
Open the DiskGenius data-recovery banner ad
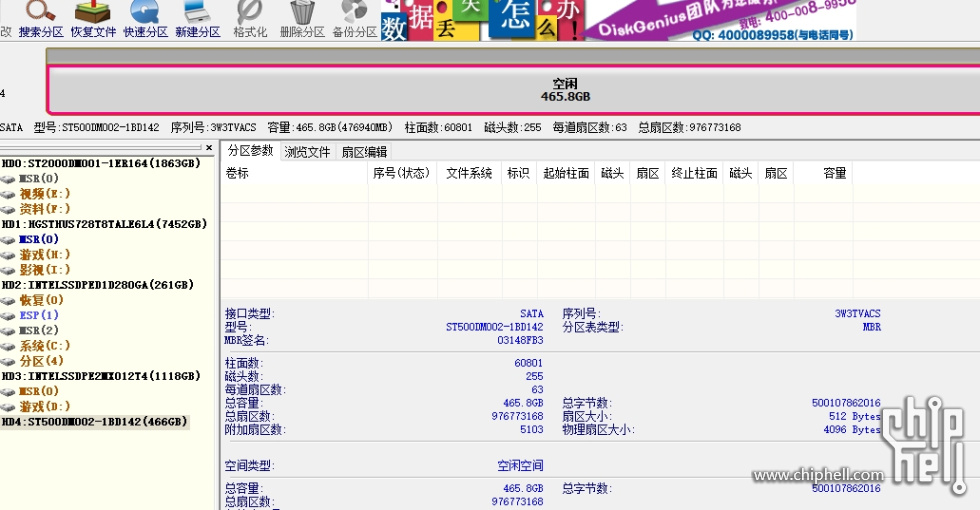pos(618,20)
